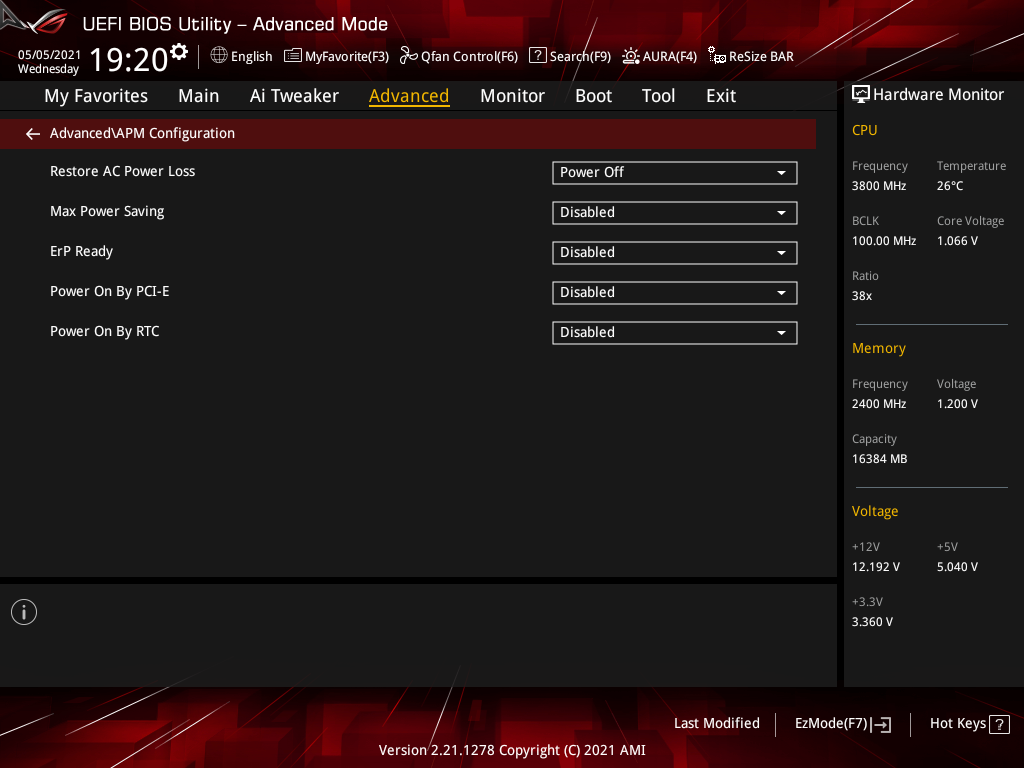Open Power On By PCI-E dropdown
This screenshot has height=768, width=1024.
(675, 293)
